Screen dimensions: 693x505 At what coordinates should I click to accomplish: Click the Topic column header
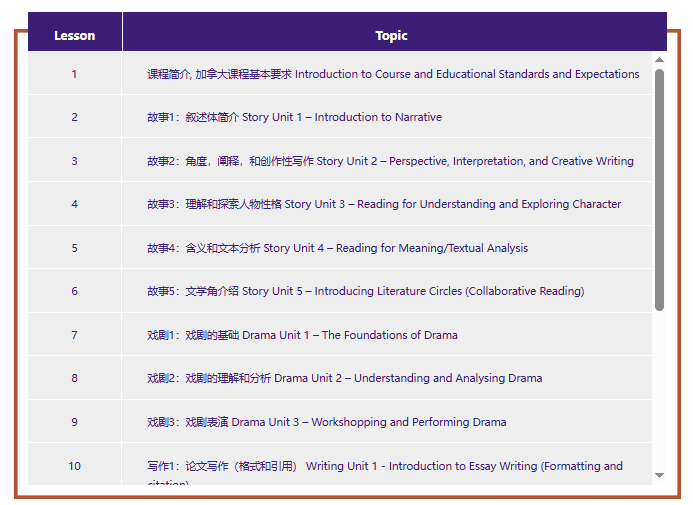click(x=392, y=35)
